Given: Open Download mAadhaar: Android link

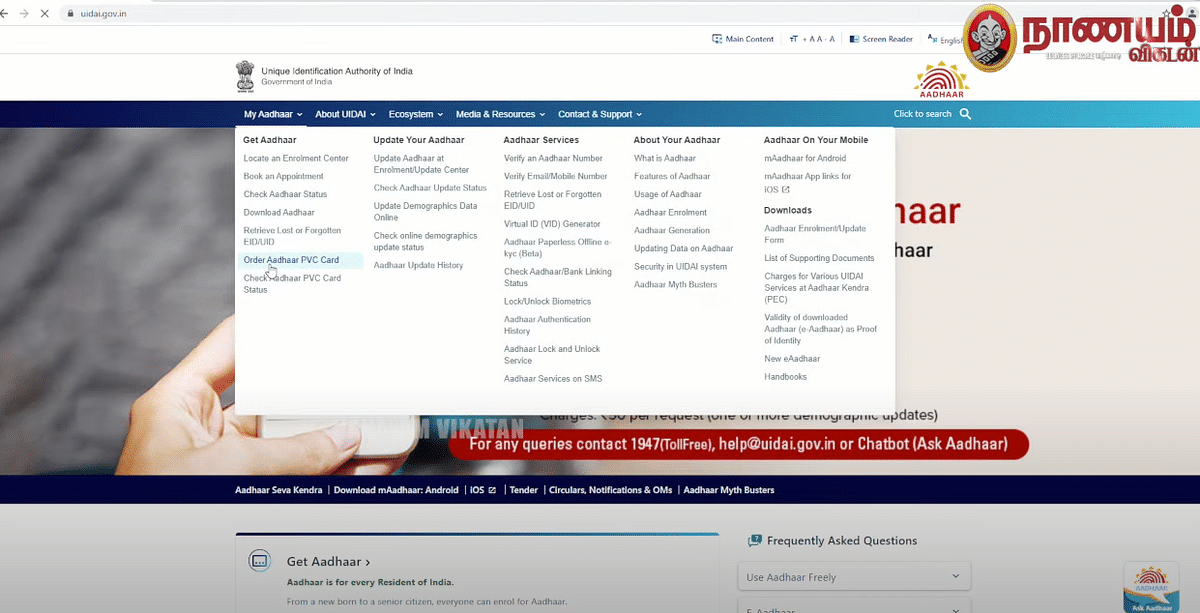Looking at the screenshot, I should click(x=396, y=490).
